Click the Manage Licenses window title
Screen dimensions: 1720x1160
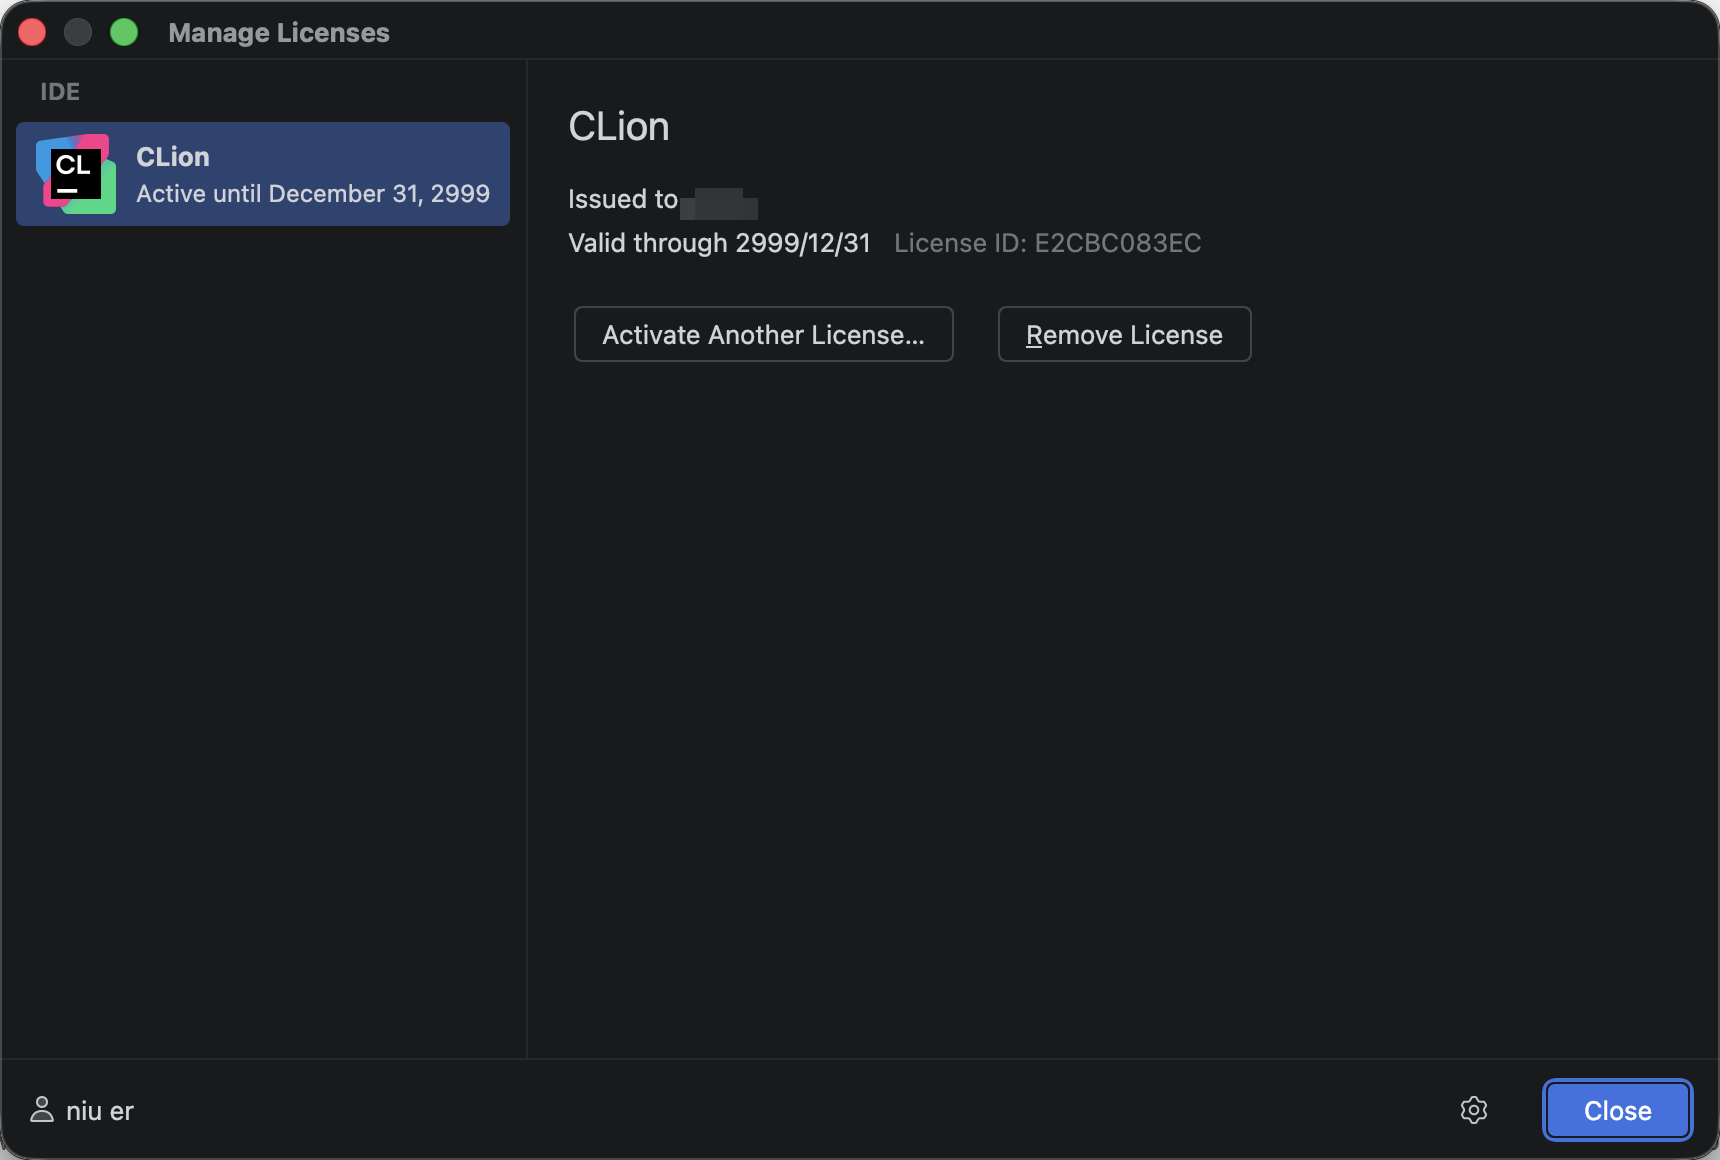coord(279,33)
